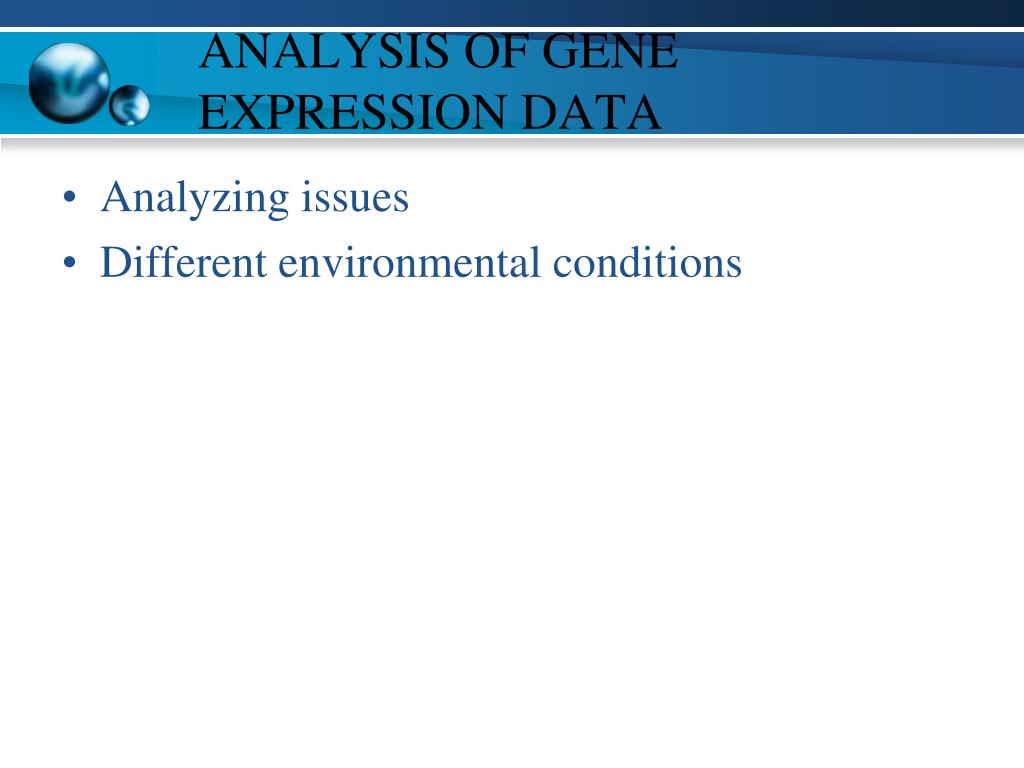Click the word 'environmental' in second bullet
Viewport: 1024px width, 768px height.
[409, 263]
